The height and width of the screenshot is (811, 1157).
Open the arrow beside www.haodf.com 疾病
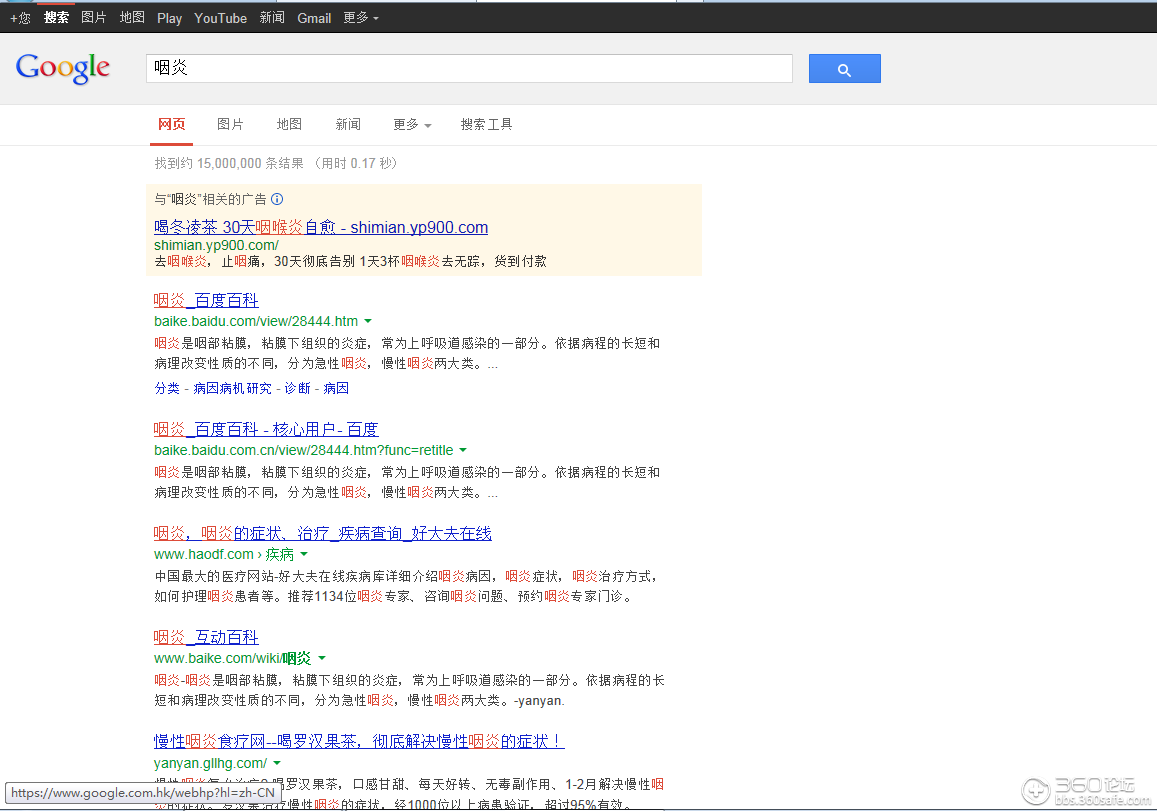(x=304, y=555)
